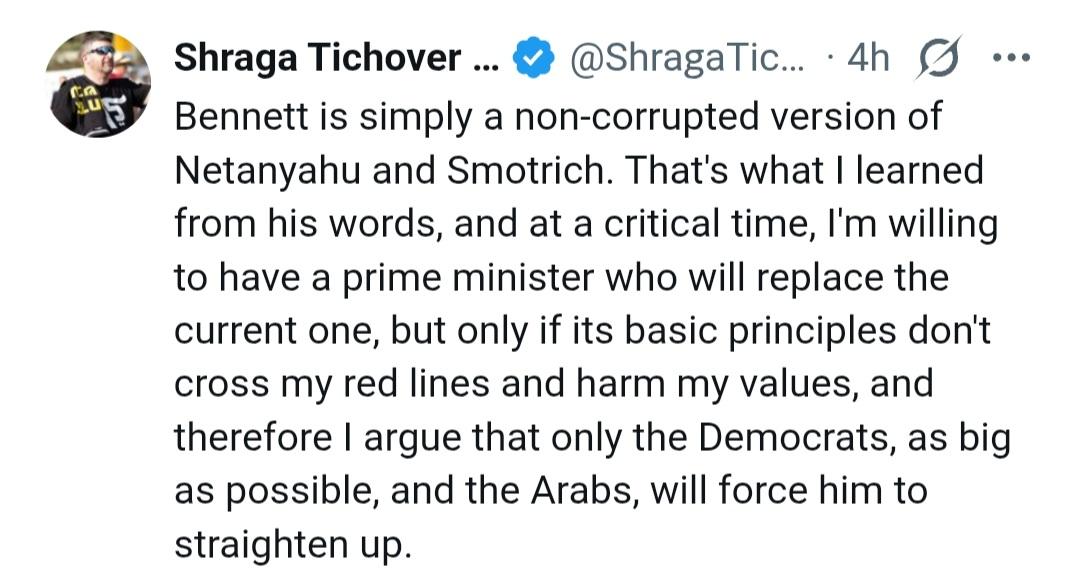
Task: Click the Grok slashed-circle icon
Action: (x=938, y=59)
